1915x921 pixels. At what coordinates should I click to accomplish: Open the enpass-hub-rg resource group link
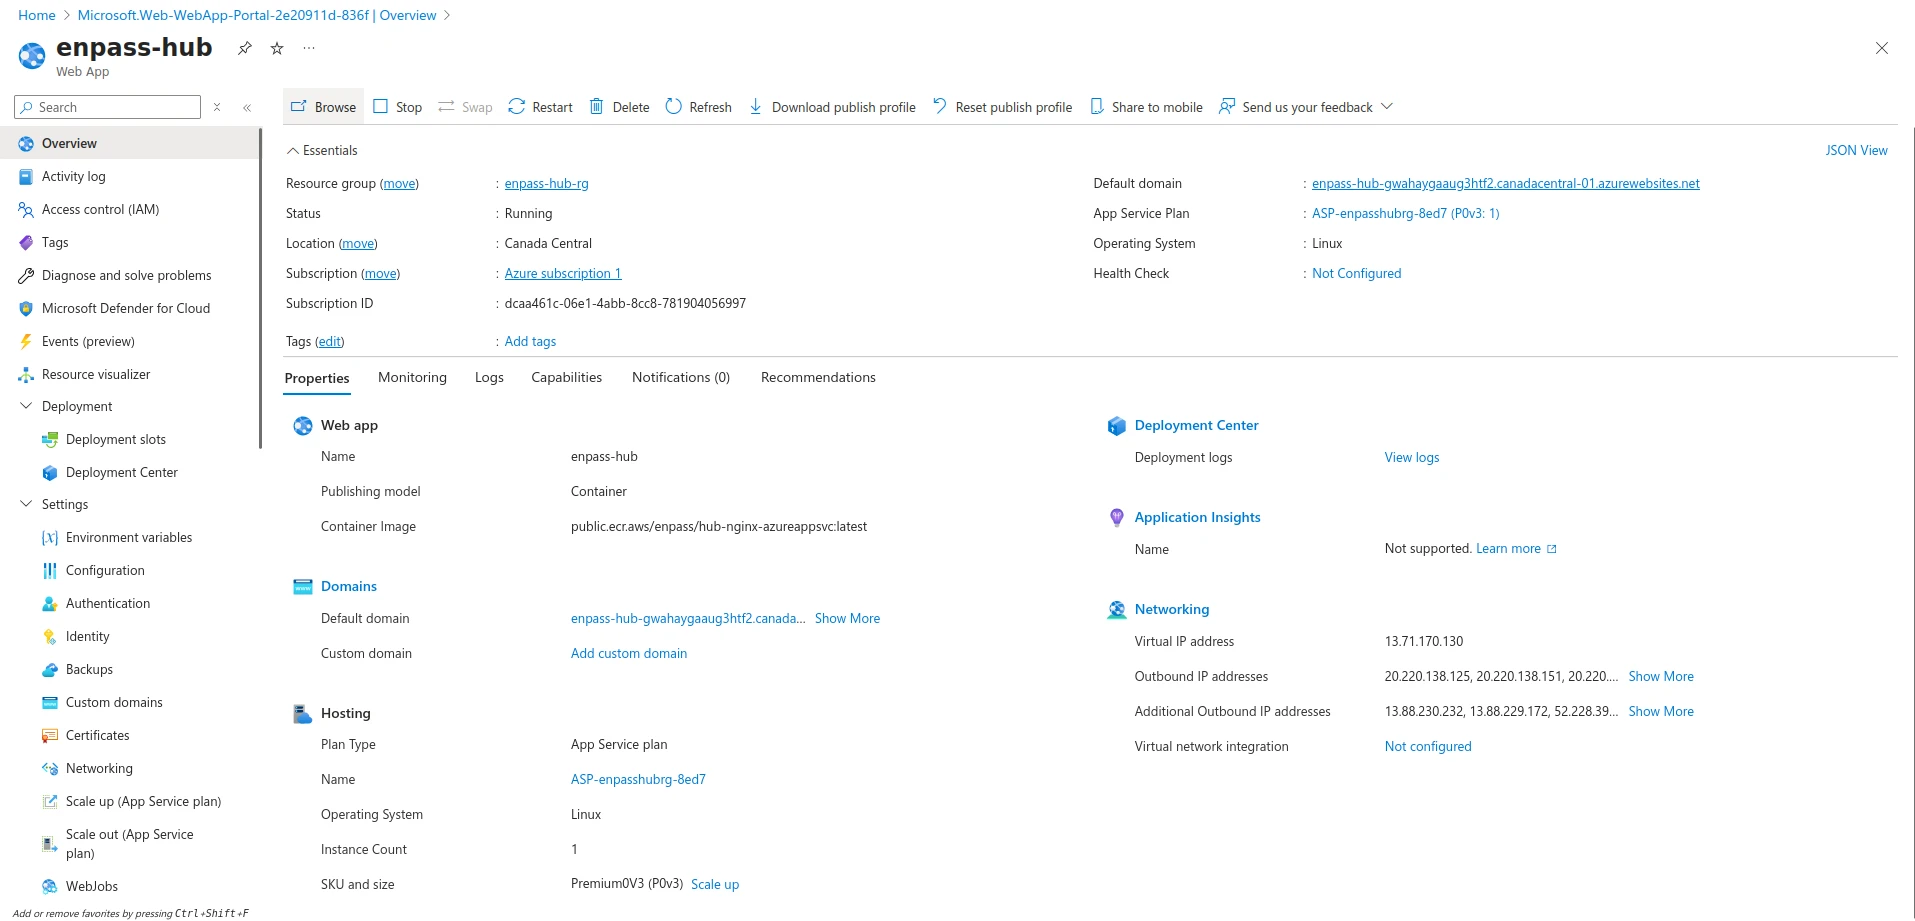tap(546, 183)
